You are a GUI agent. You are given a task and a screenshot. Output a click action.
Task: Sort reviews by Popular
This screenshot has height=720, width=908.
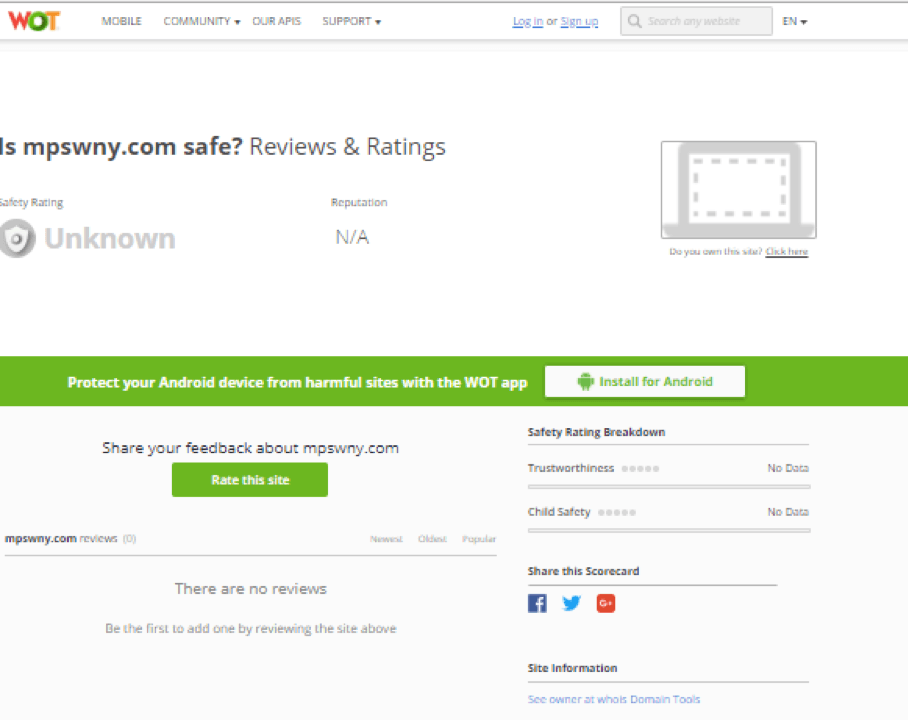pyautogui.click(x=479, y=539)
